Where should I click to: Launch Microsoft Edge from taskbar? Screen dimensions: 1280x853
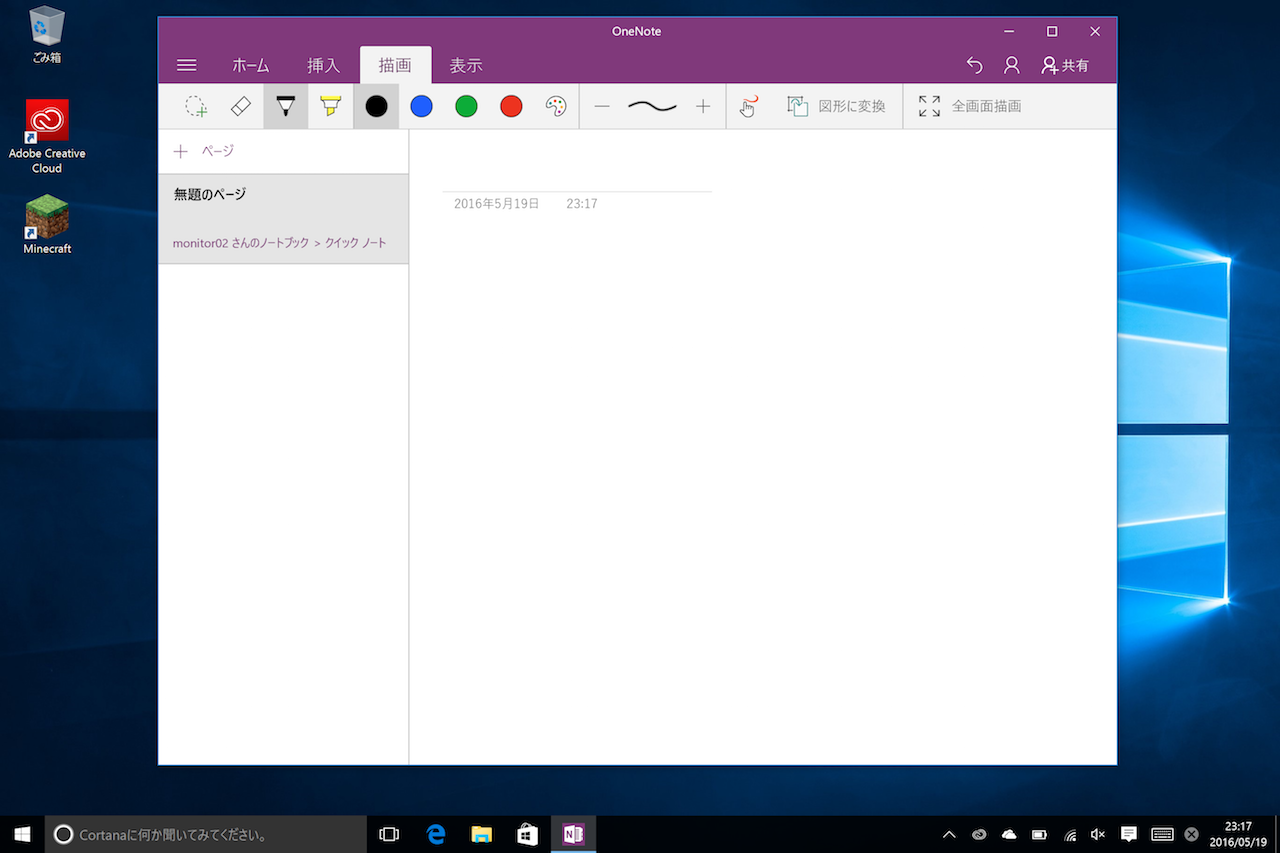pos(436,834)
